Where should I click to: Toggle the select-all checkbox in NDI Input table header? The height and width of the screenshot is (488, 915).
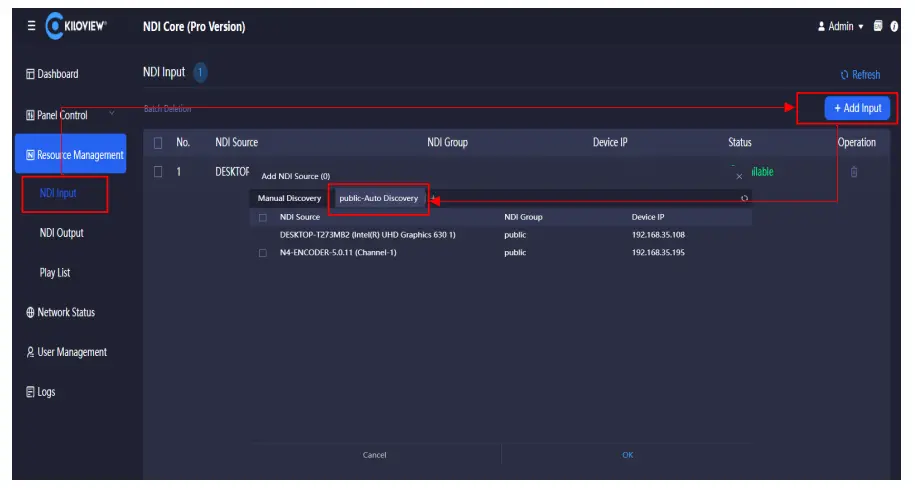pos(158,142)
